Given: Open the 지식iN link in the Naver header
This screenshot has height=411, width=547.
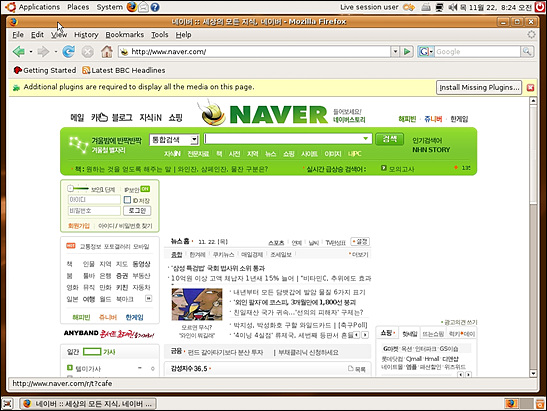Looking at the screenshot, I should coord(150,118).
